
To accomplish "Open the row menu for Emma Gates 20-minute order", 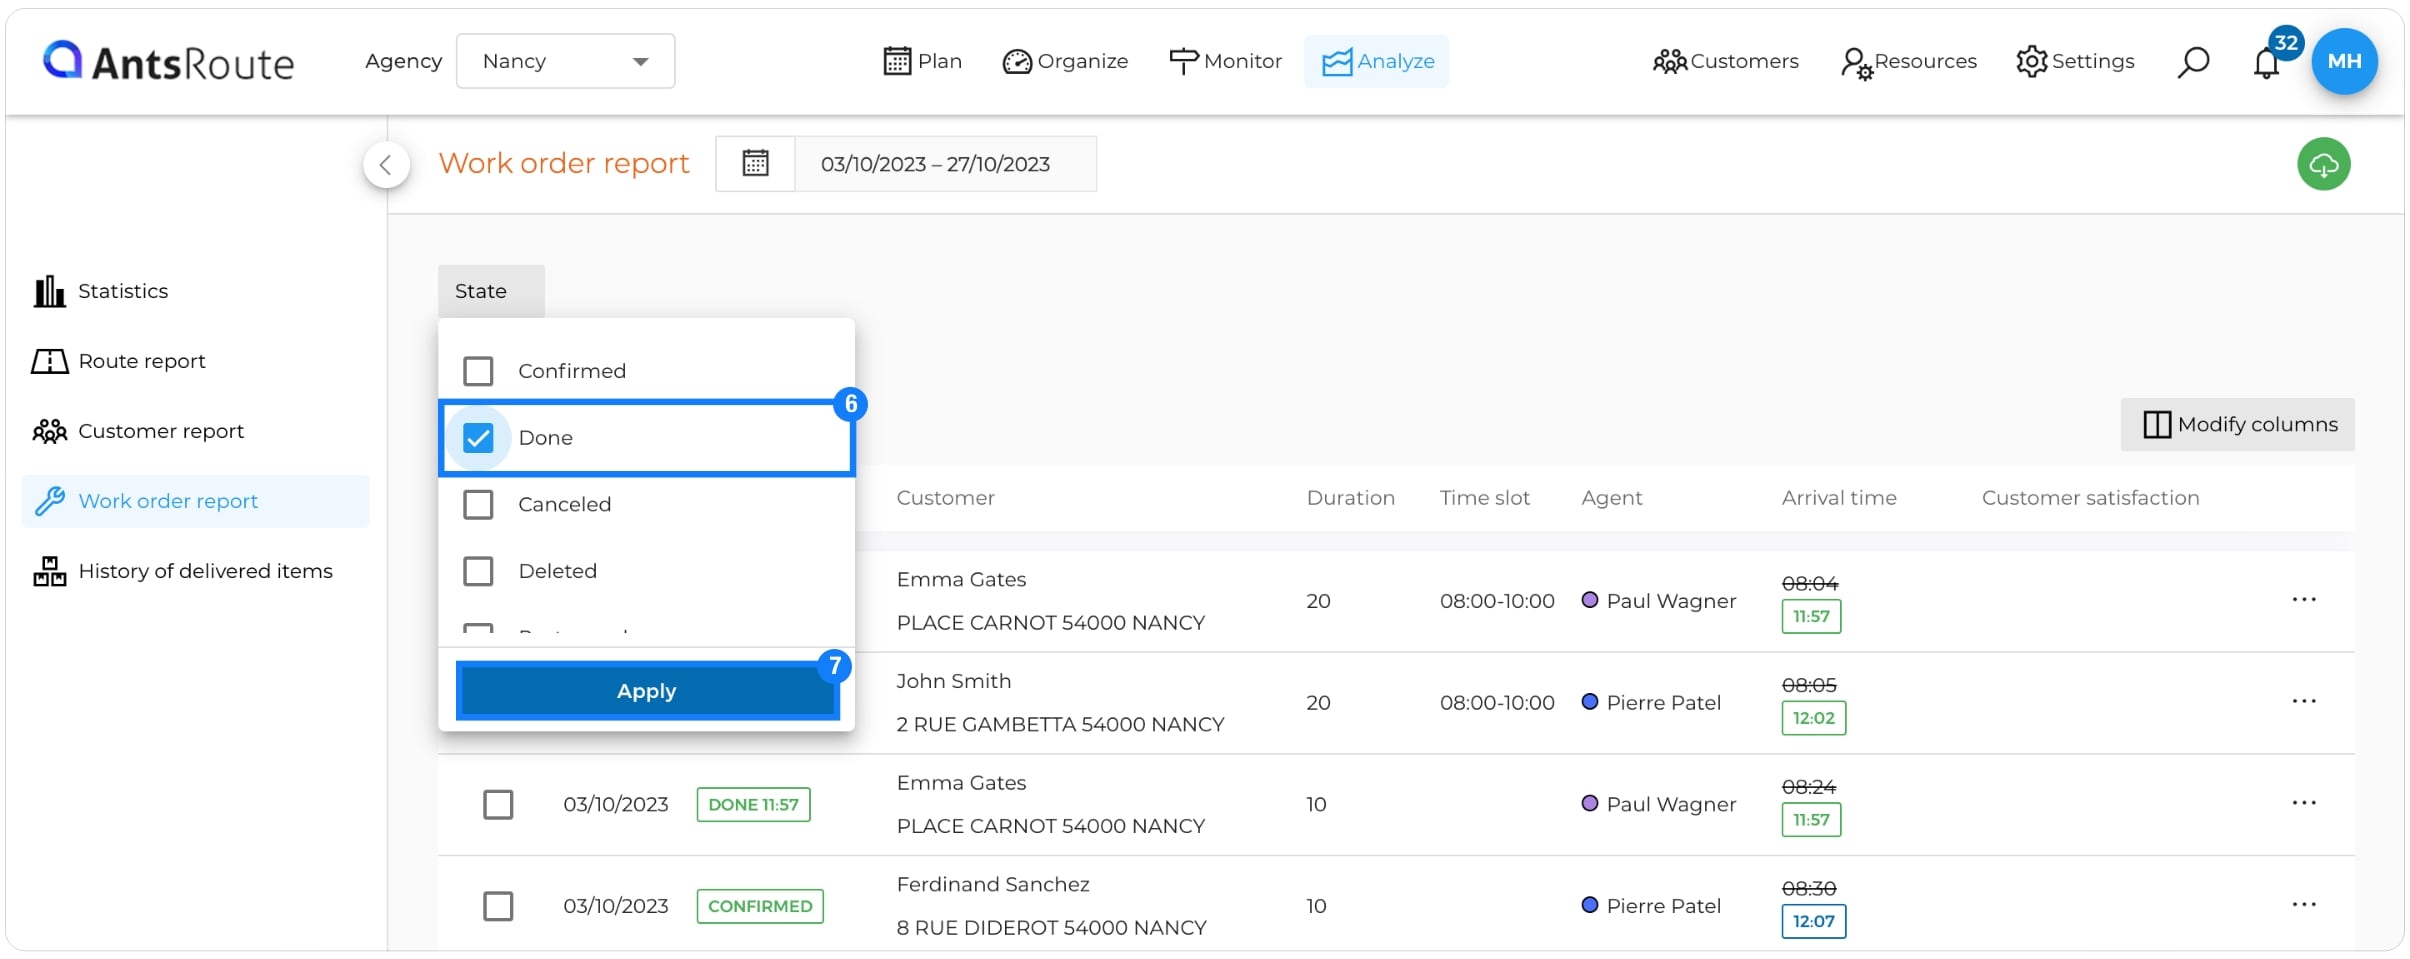I will (x=2304, y=600).
